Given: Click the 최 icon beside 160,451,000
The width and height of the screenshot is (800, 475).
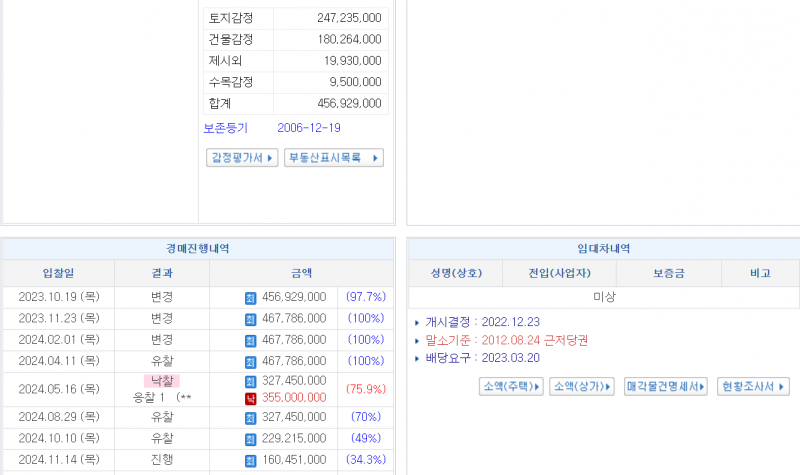Looking at the screenshot, I should pyautogui.click(x=250, y=460).
